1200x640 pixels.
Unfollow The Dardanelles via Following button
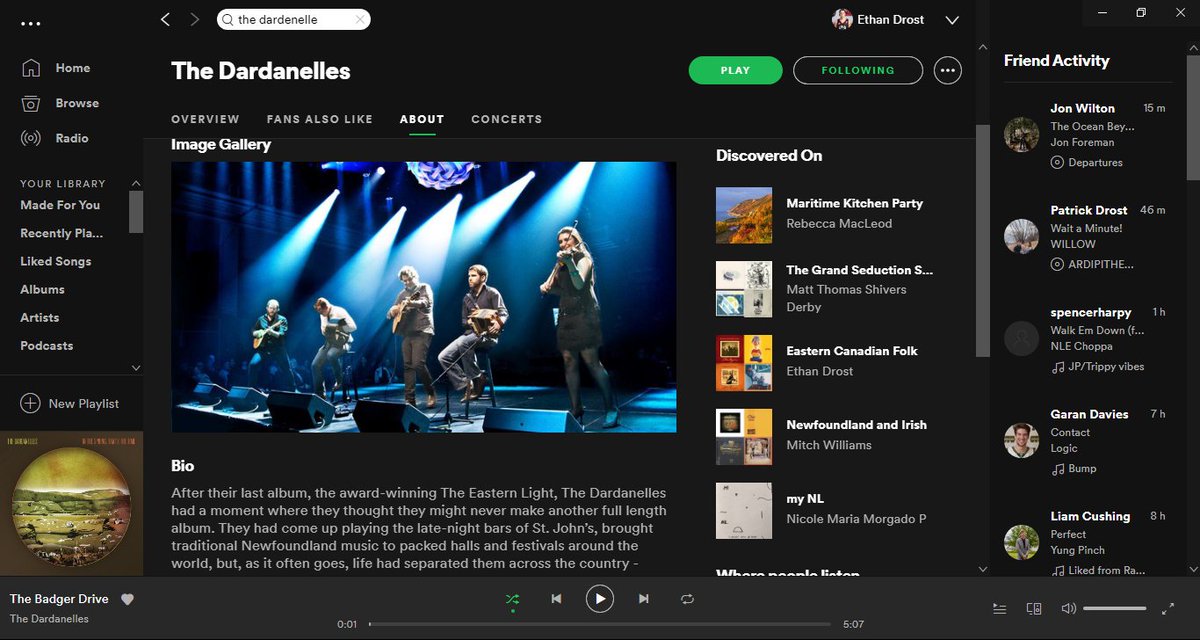[857, 70]
